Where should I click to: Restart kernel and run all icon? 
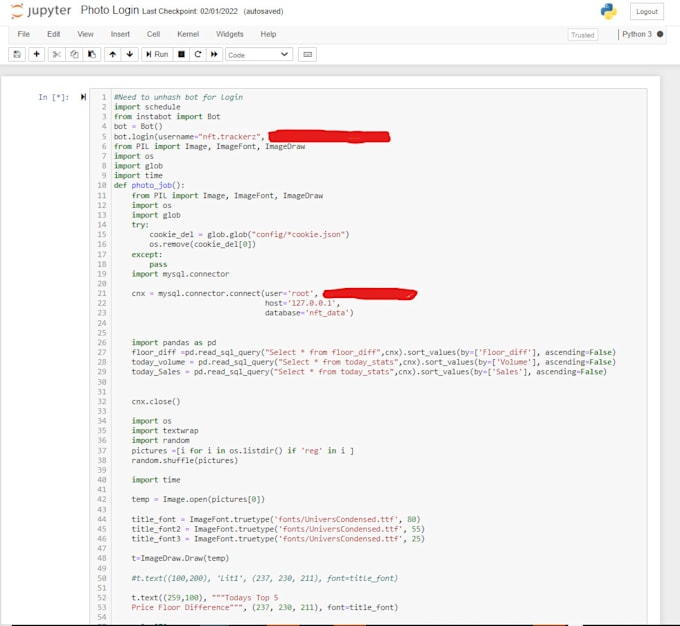tap(214, 54)
